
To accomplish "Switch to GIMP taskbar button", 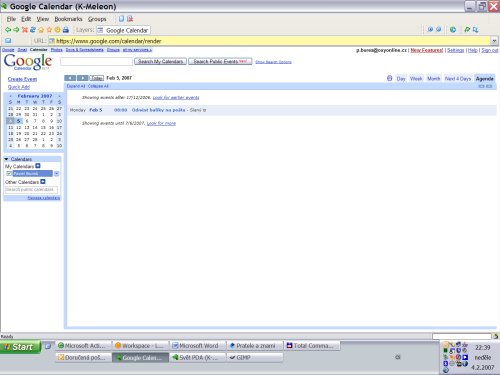I will (x=255, y=358).
